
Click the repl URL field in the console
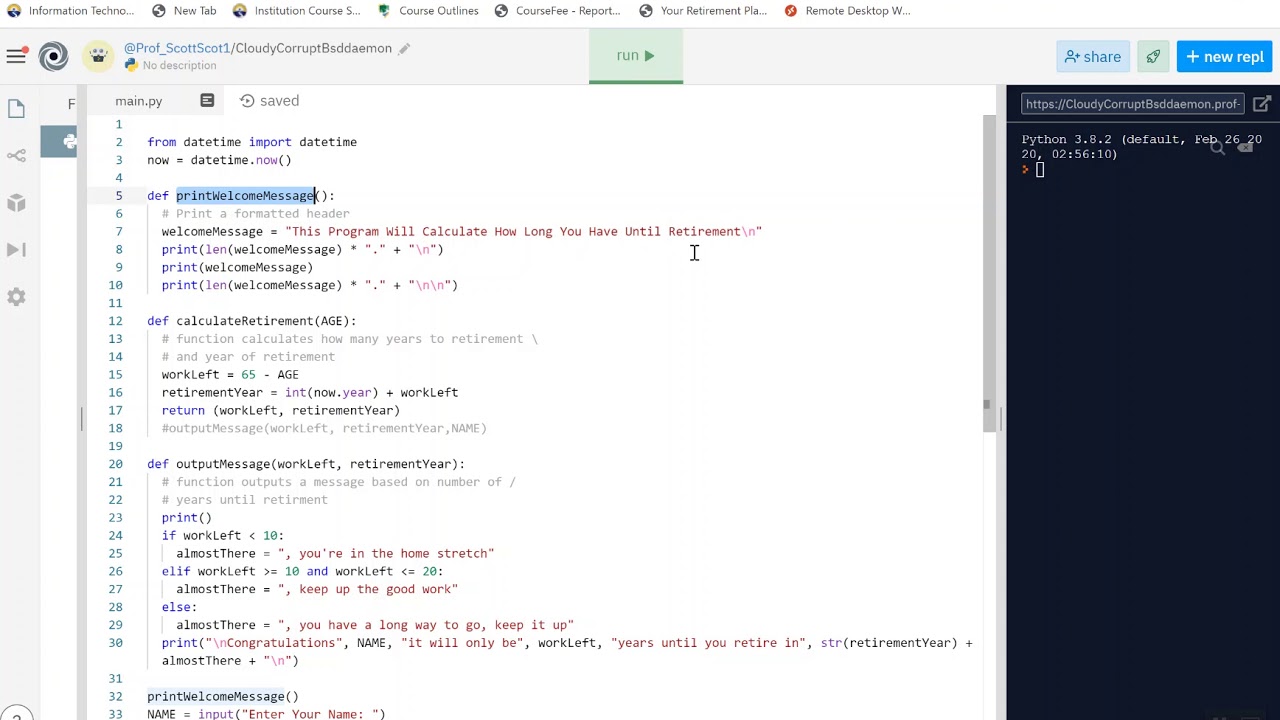coord(1132,104)
